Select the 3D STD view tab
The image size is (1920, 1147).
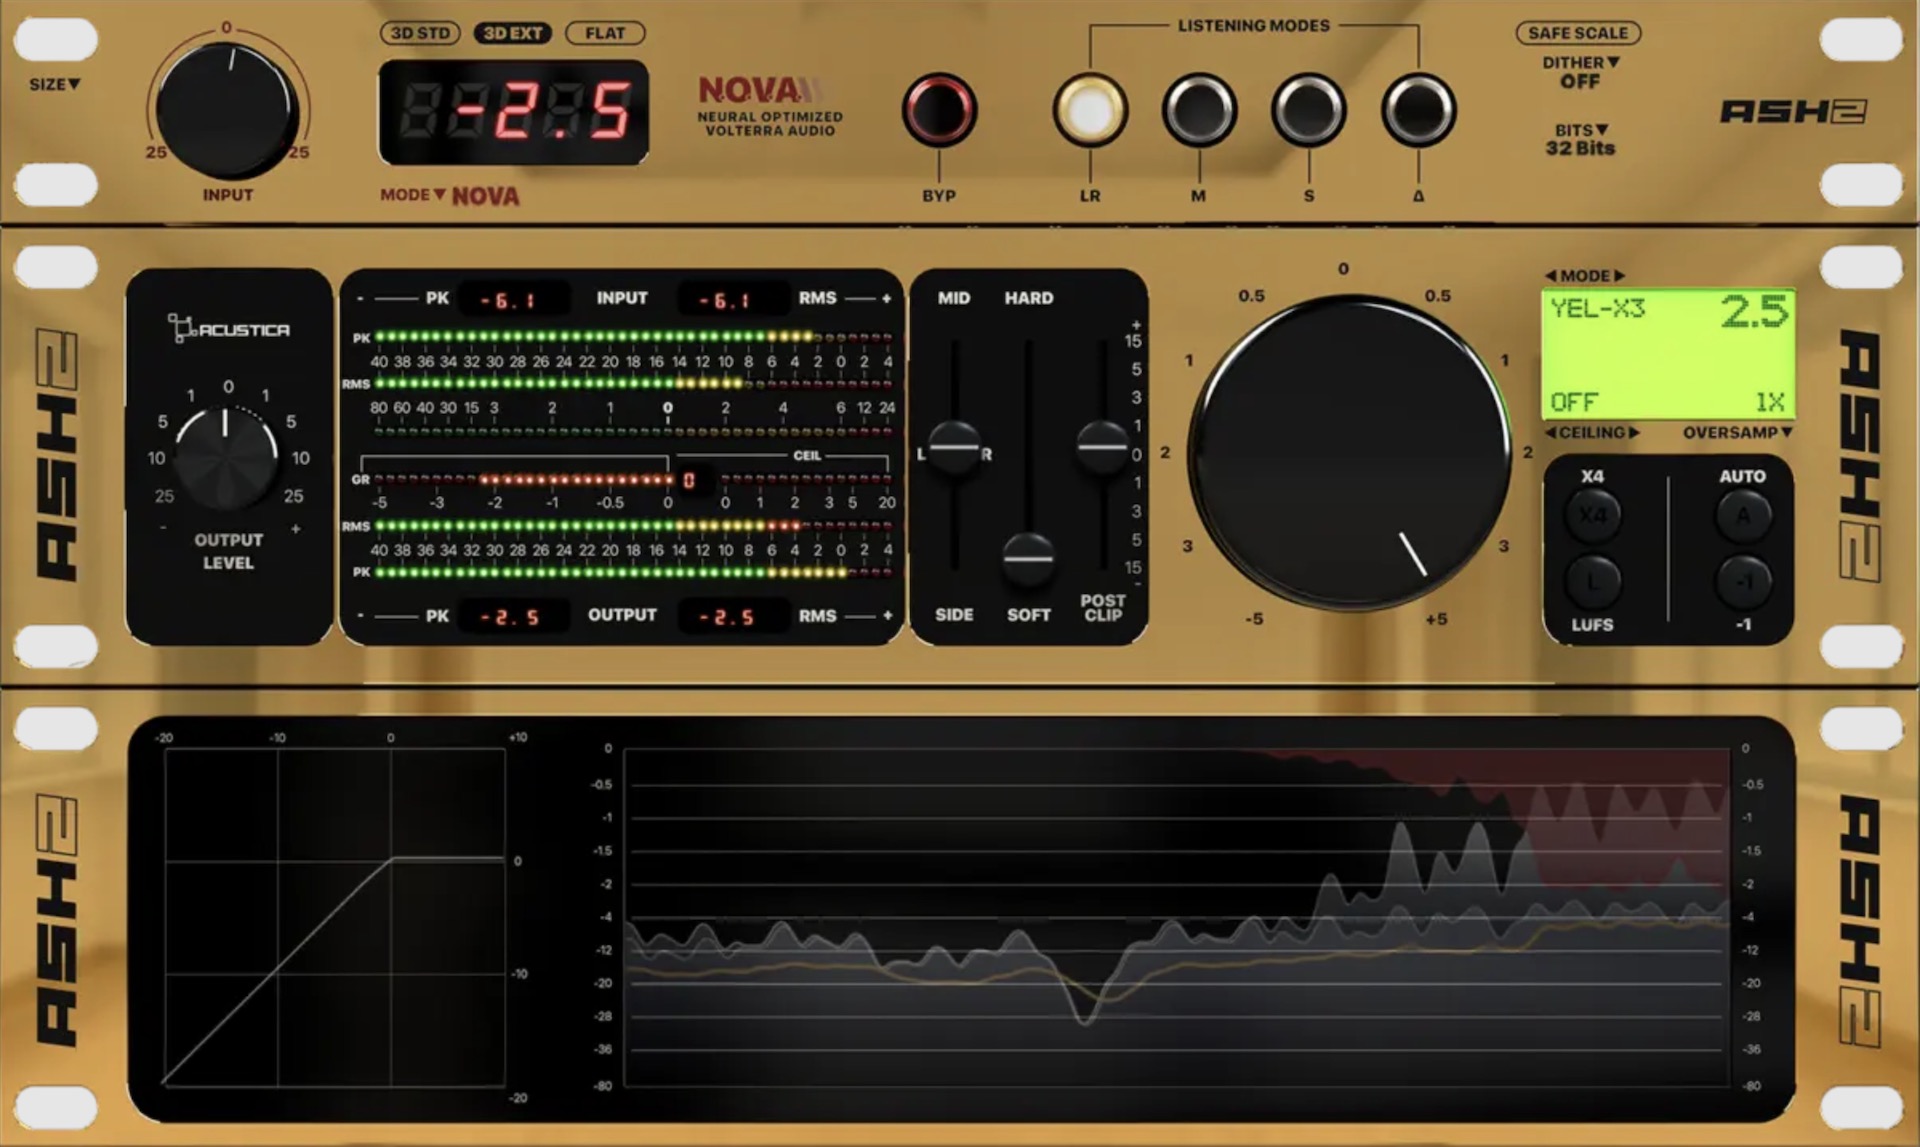(x=420, y=33)
